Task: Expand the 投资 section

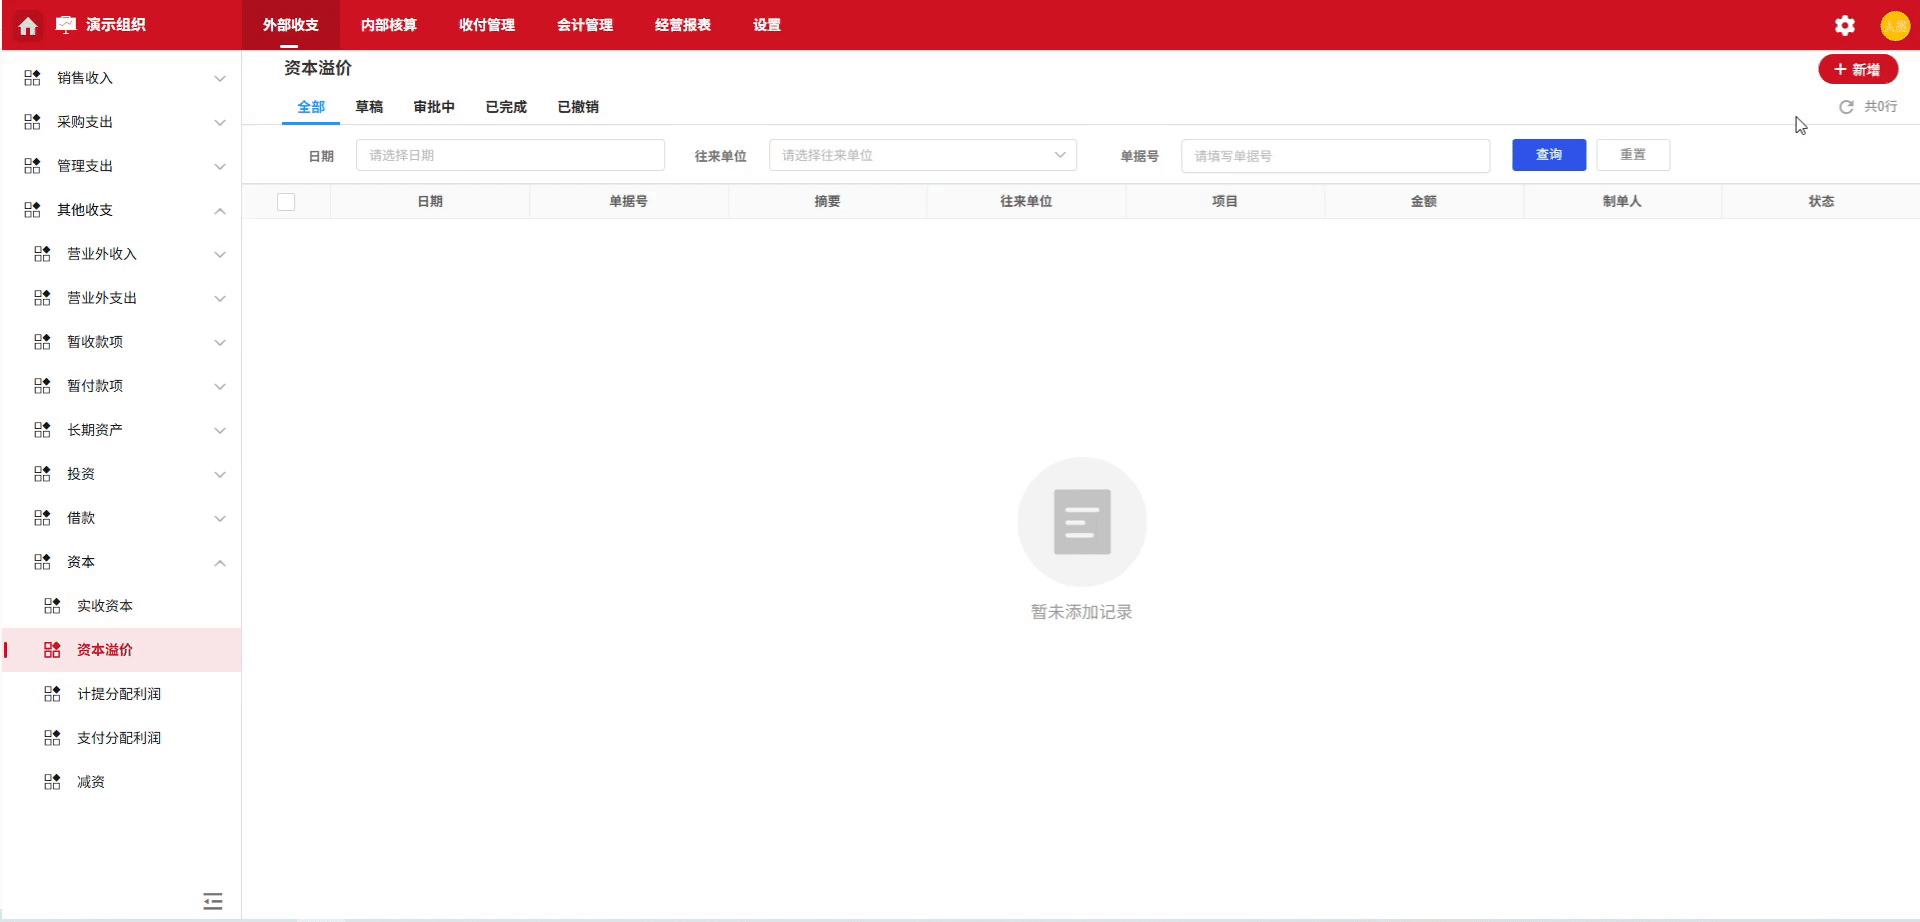Action: pos(219,473)
